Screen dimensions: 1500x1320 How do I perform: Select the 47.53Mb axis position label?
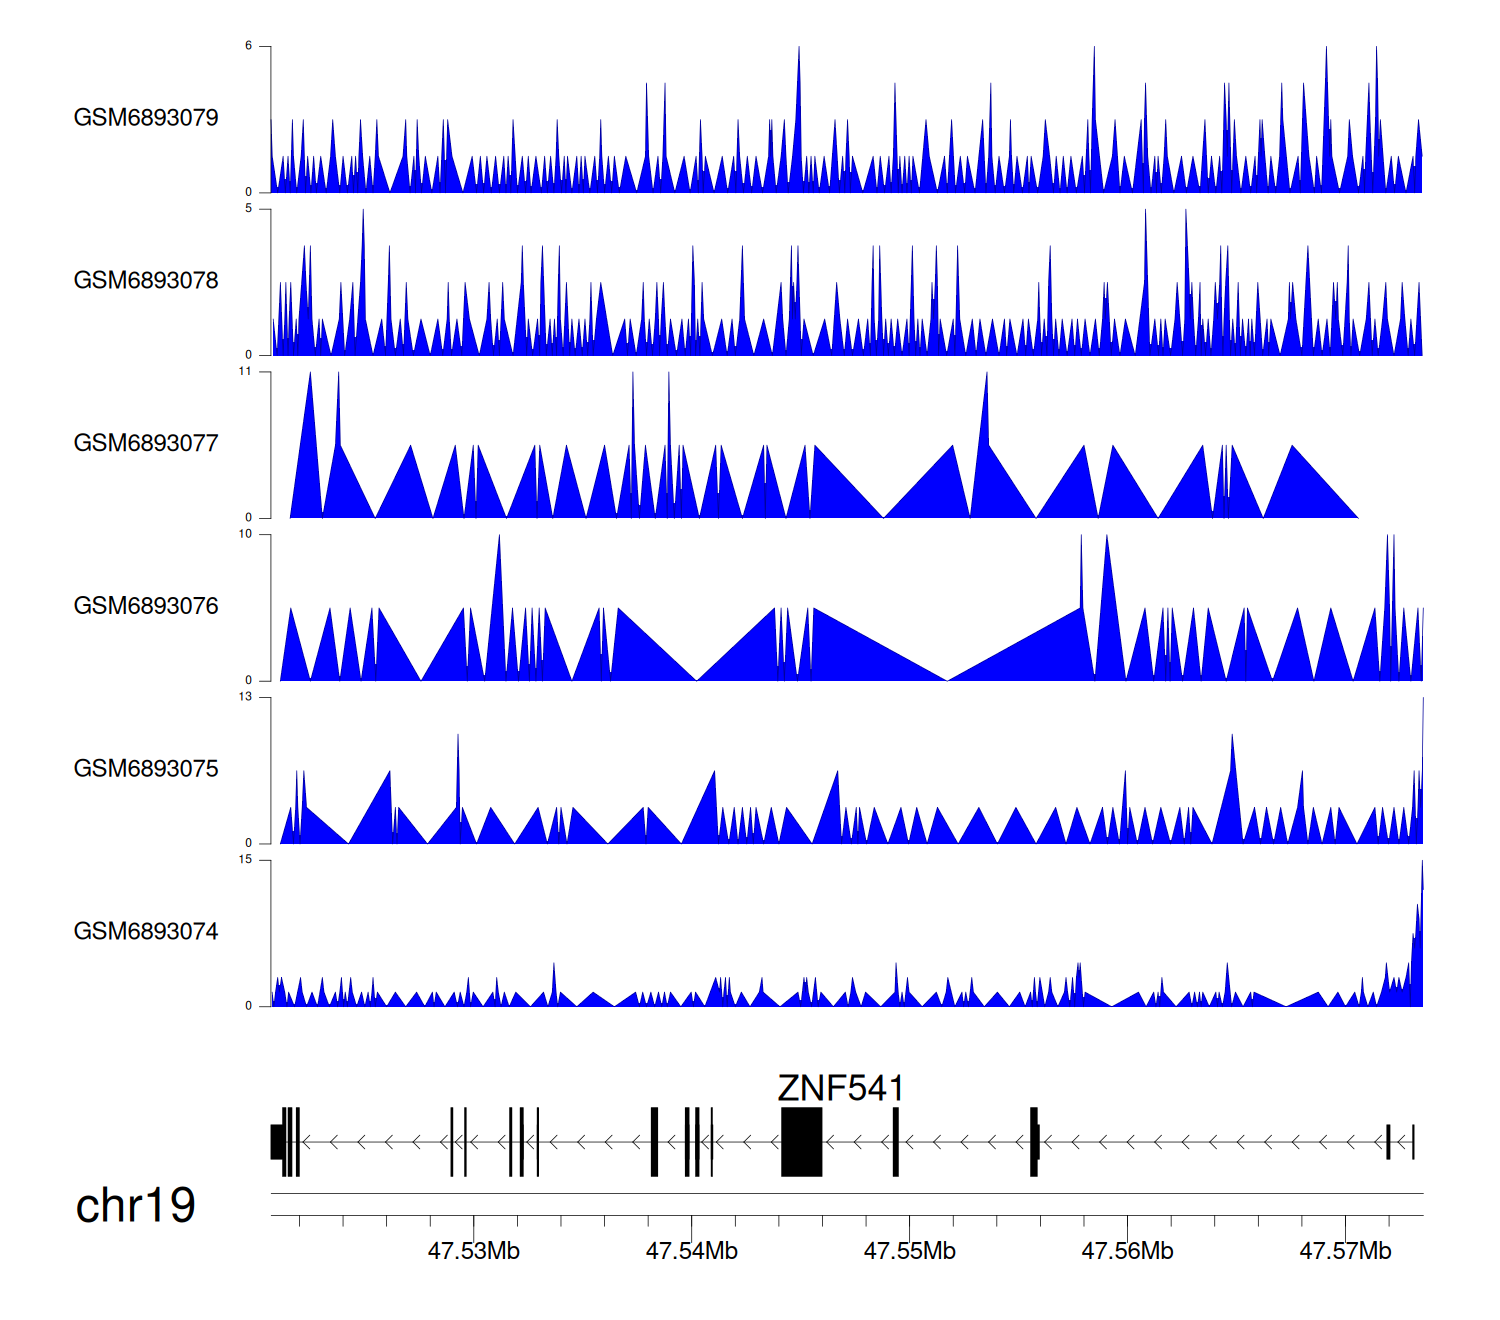tap(474, 1251)
